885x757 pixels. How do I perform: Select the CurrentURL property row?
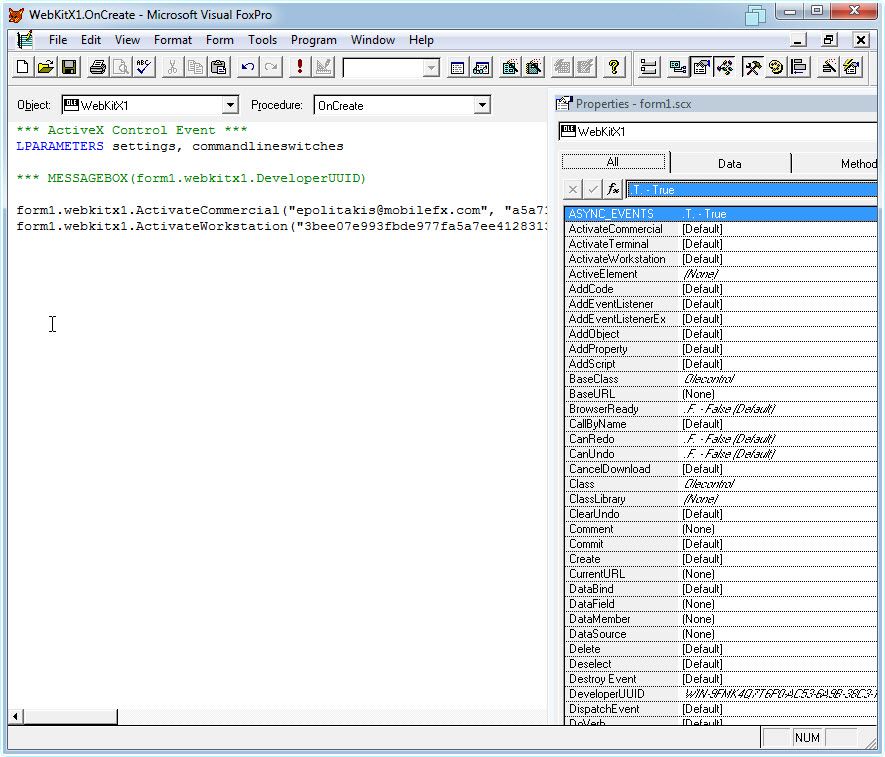pyautogui.click(x=721, y=574)
